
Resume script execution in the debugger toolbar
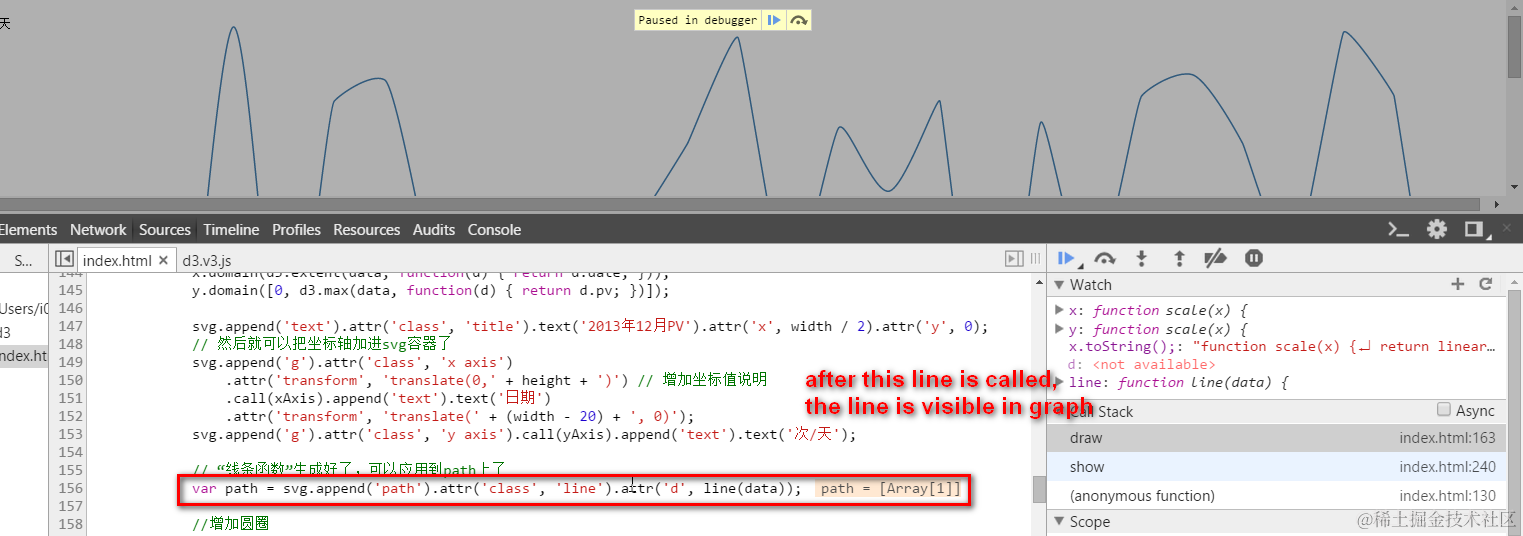[1065, 259]
